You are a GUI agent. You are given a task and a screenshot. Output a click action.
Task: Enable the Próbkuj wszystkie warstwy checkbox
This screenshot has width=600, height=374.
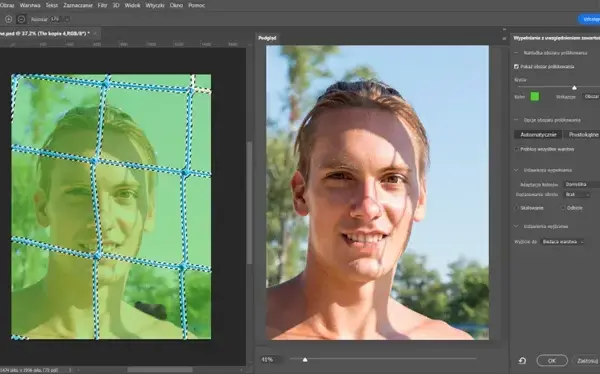[x=516, y=149]
